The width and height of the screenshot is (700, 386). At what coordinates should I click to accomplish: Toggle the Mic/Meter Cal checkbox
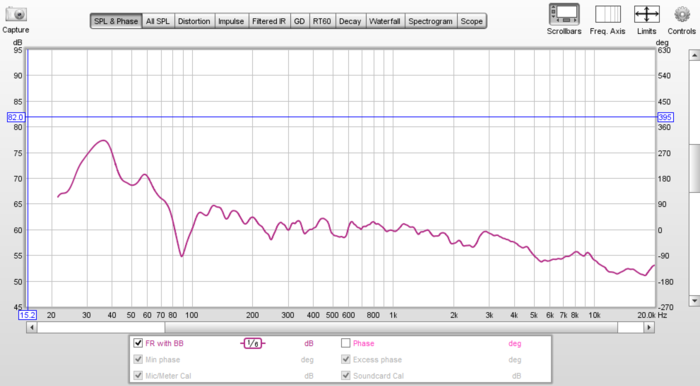click(138, 375)
